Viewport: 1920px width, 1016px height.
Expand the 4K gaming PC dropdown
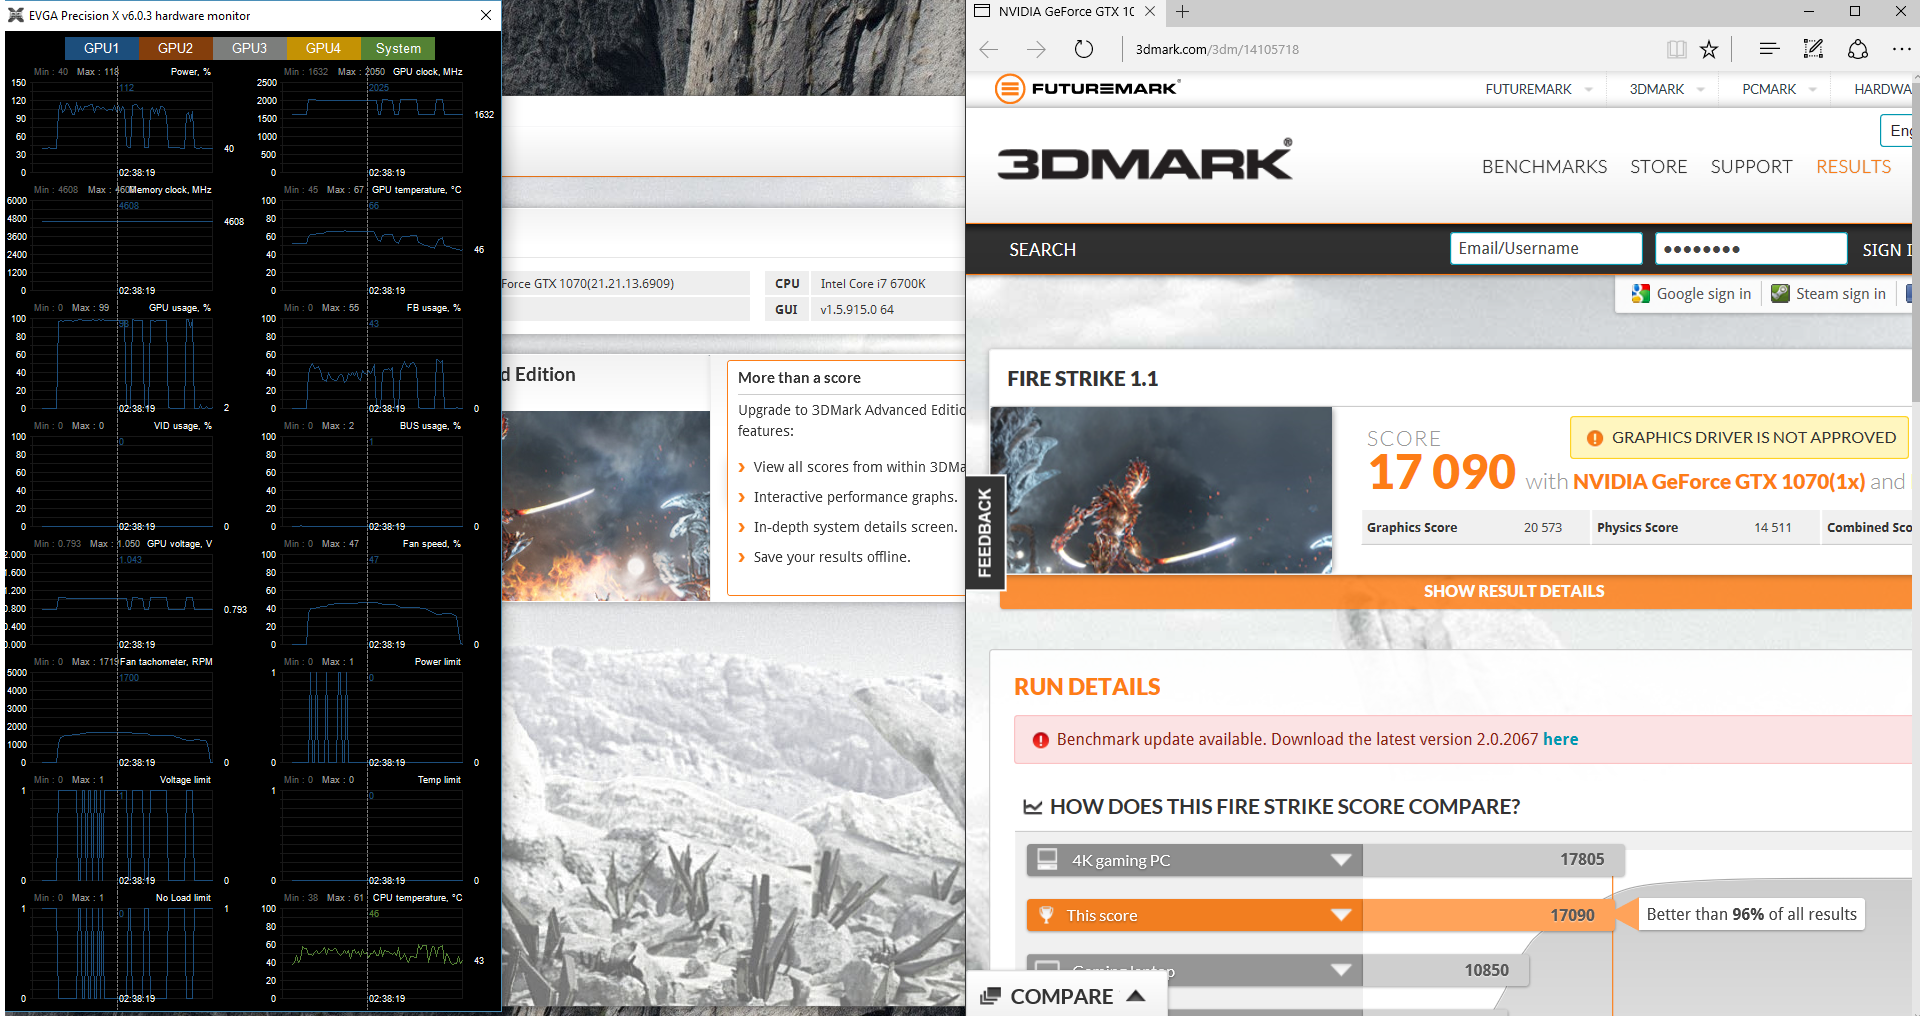coord(1341,860)
